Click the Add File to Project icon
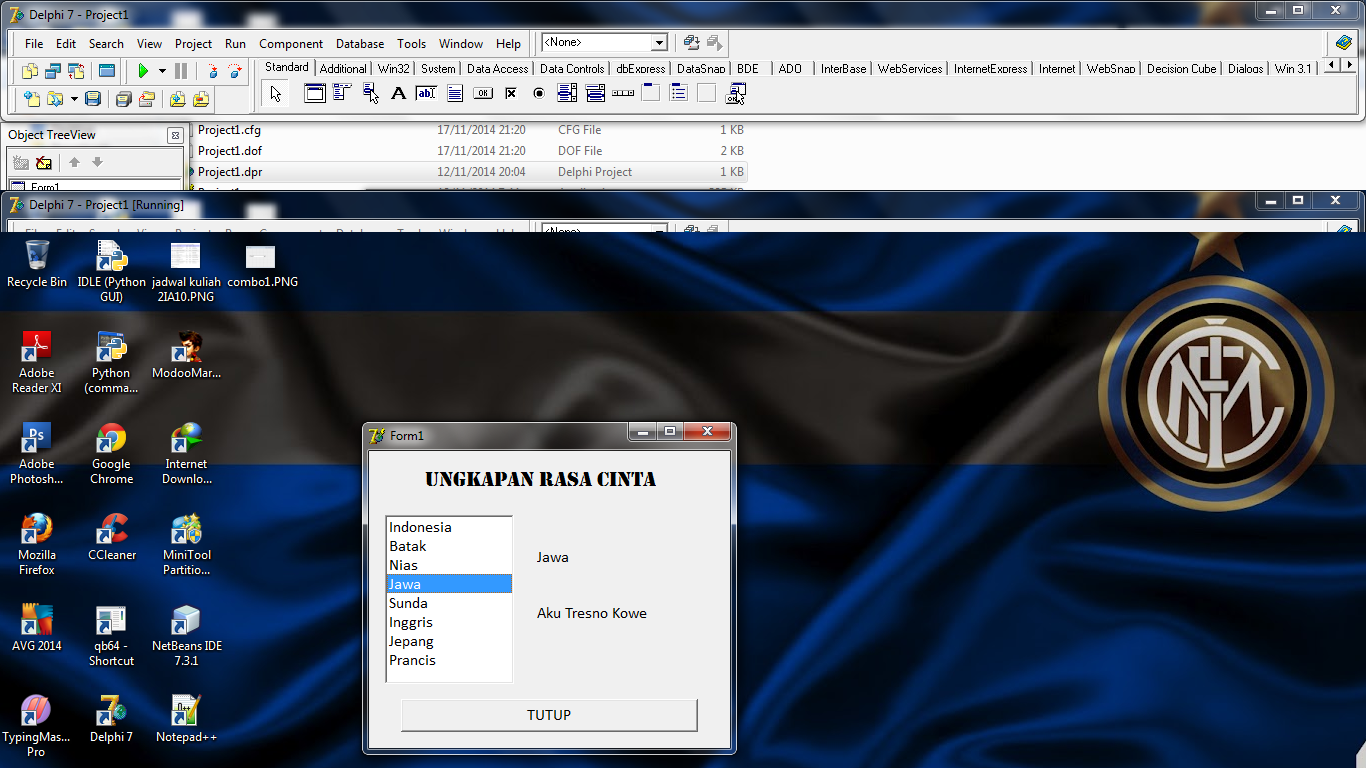The image size is (1366, 768). tap(177, 99)
